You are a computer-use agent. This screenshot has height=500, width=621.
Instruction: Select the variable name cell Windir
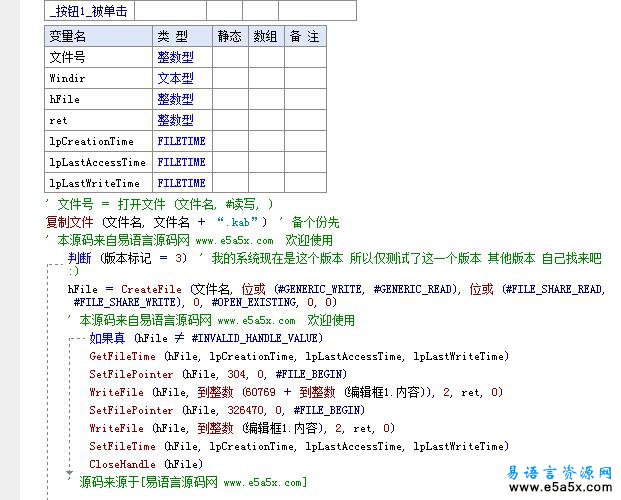coord(99,78)
